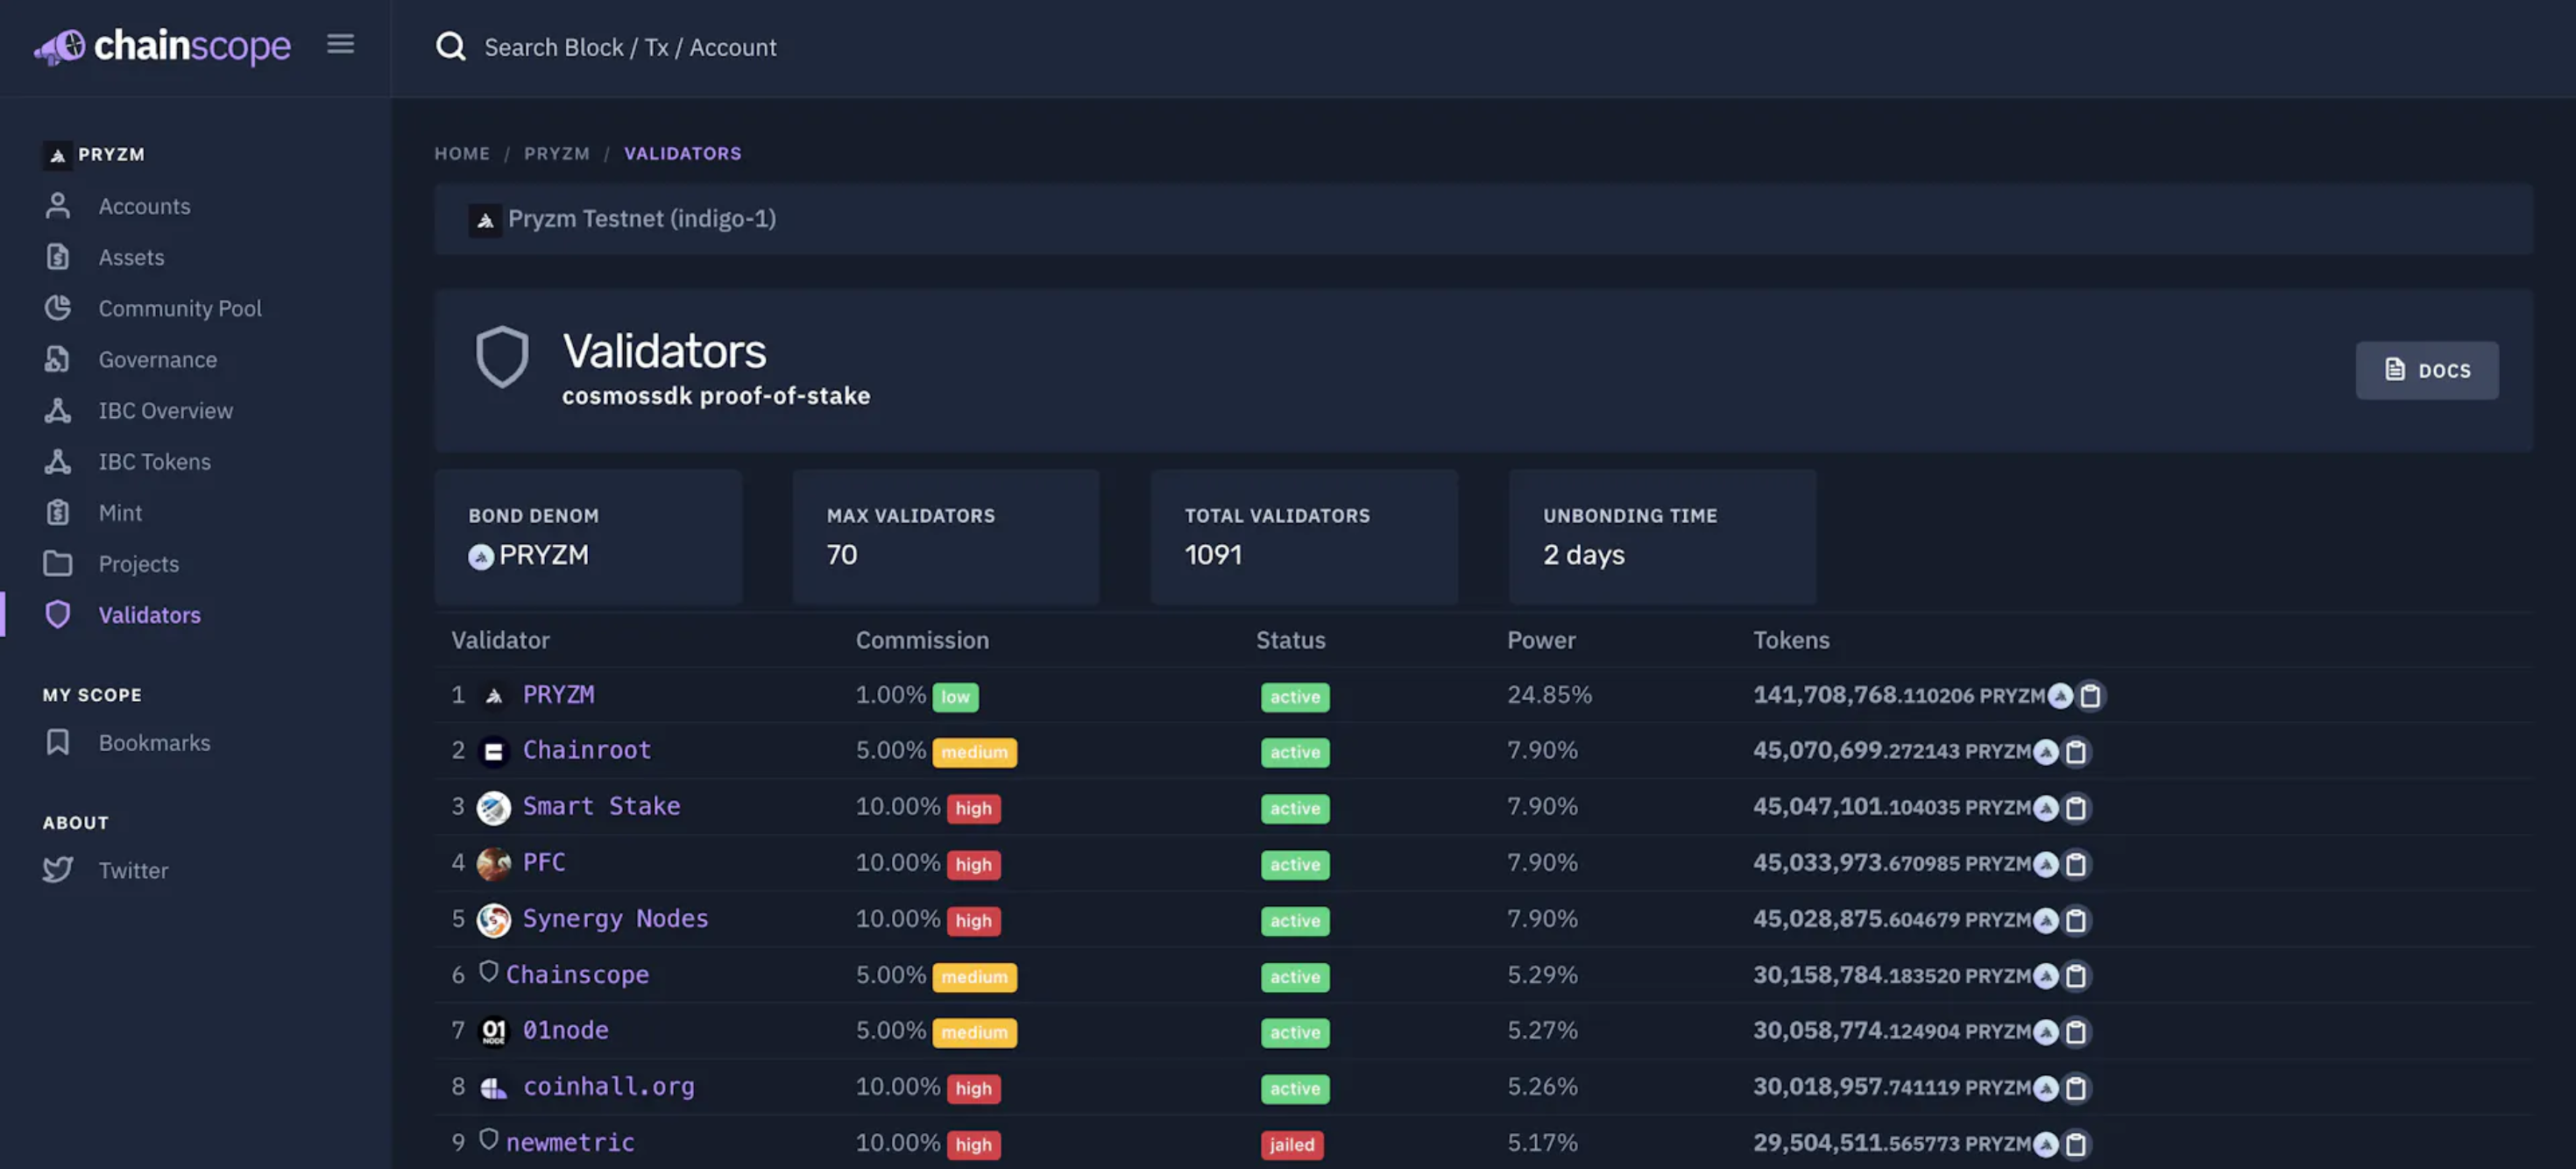Open Community Pool page

point(180,308)
